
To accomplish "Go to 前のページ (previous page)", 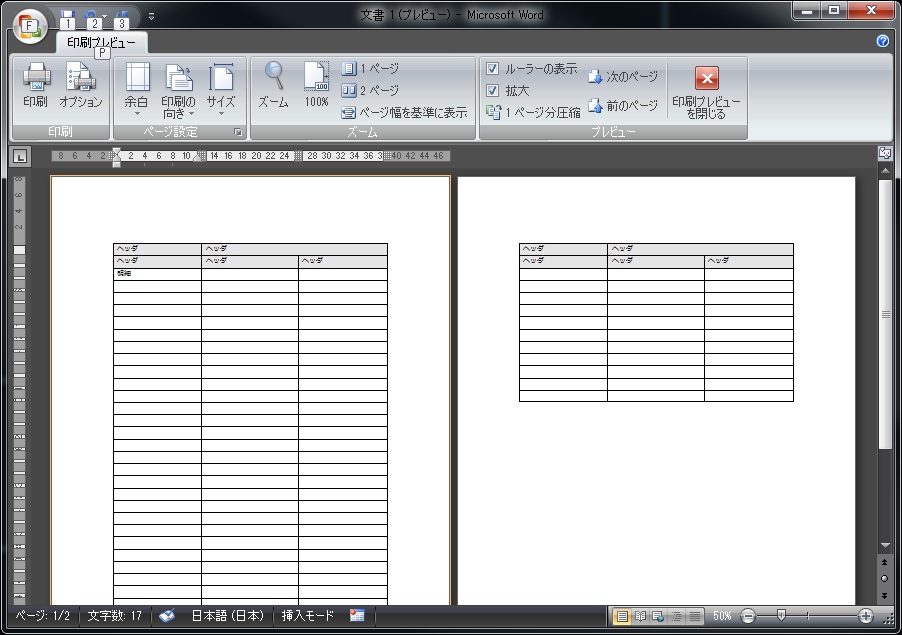I will (622, 105).
